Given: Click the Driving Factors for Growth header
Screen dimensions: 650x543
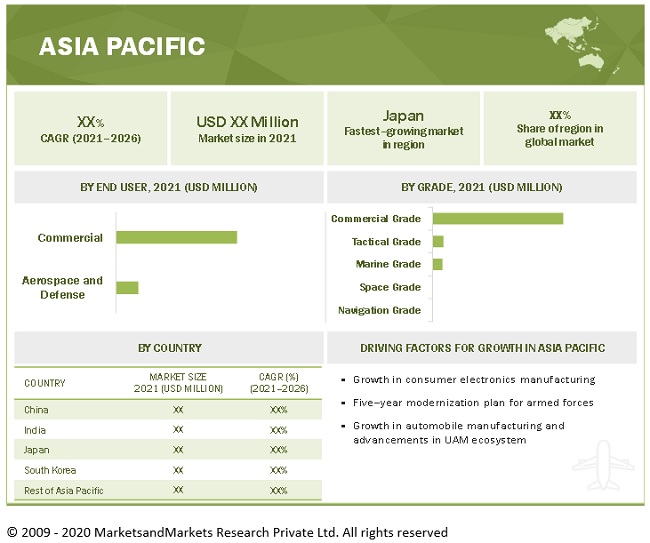Looking at the screenshot, I should pyautogui.click(x=481, y=348).
